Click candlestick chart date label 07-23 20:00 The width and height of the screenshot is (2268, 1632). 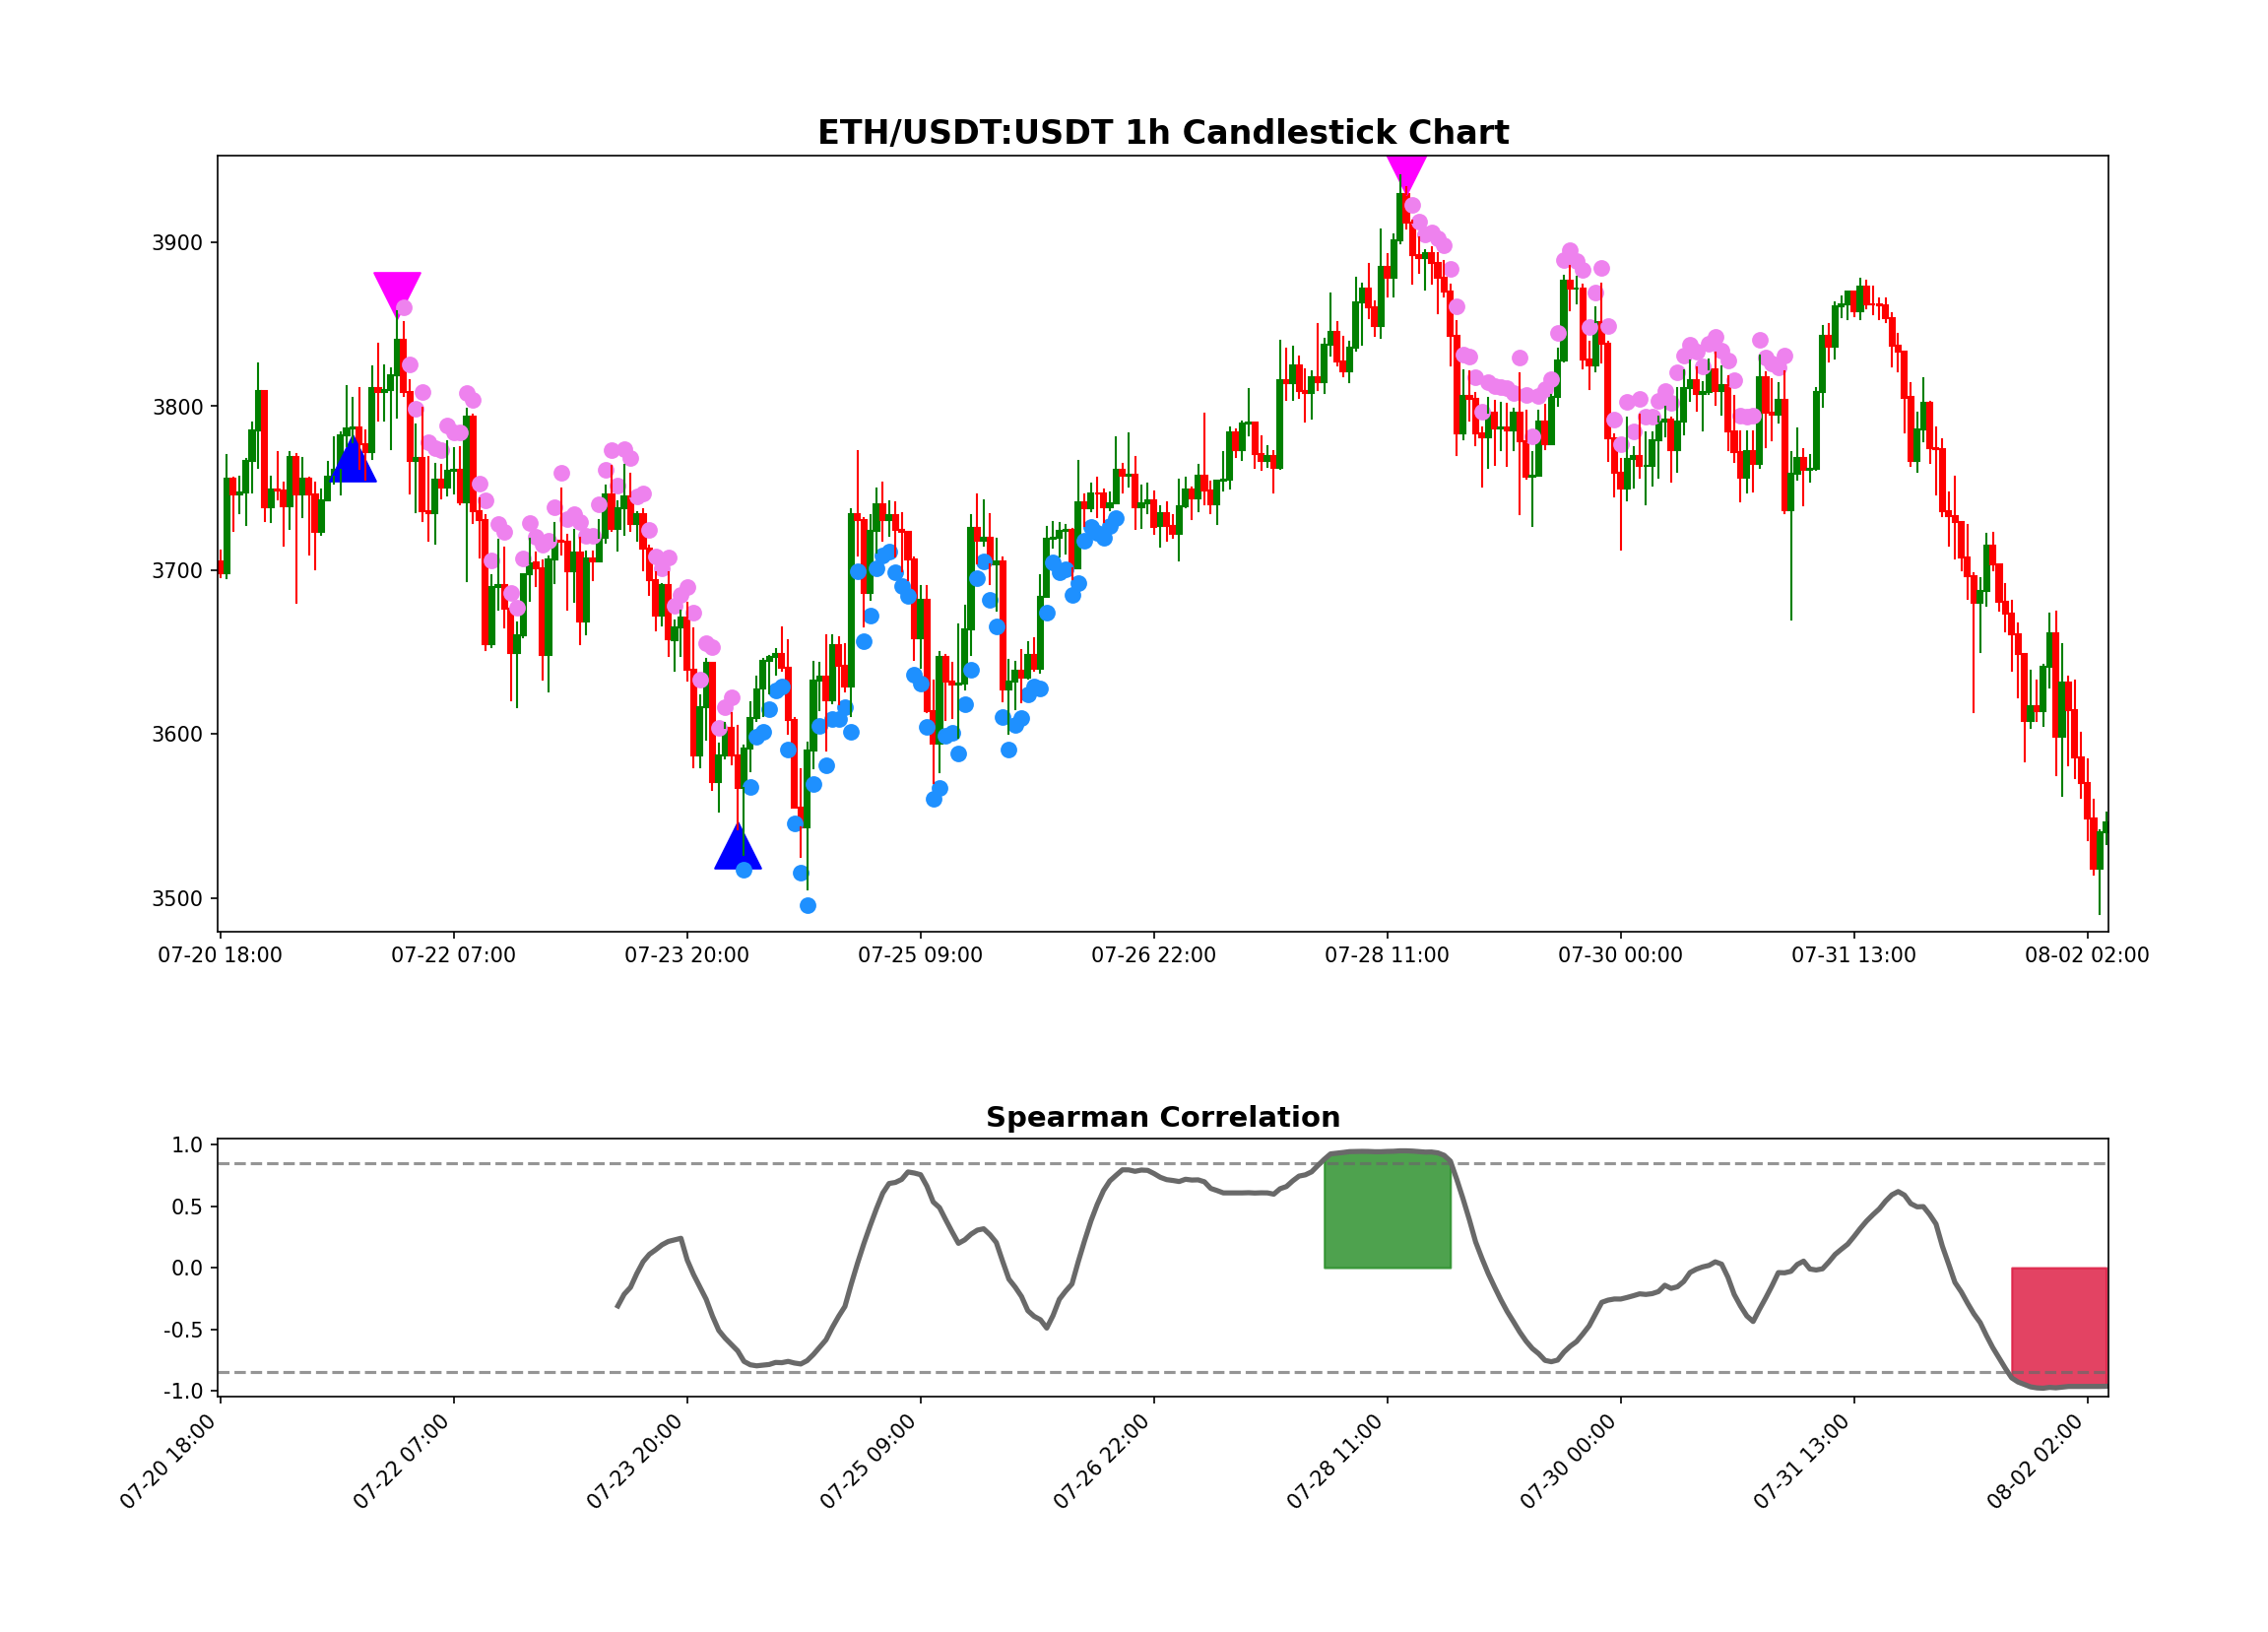click(687, 955)
